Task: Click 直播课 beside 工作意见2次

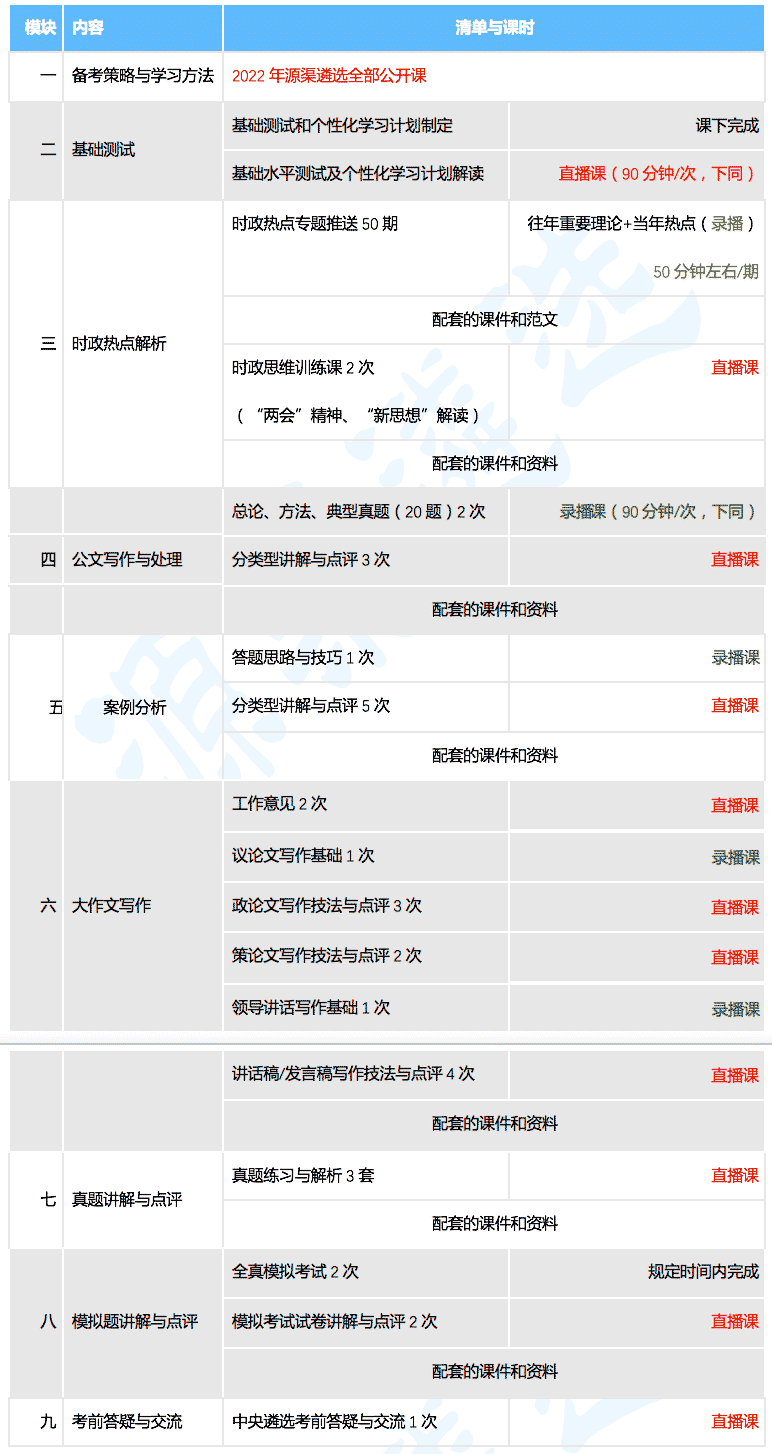Action: 735,806
